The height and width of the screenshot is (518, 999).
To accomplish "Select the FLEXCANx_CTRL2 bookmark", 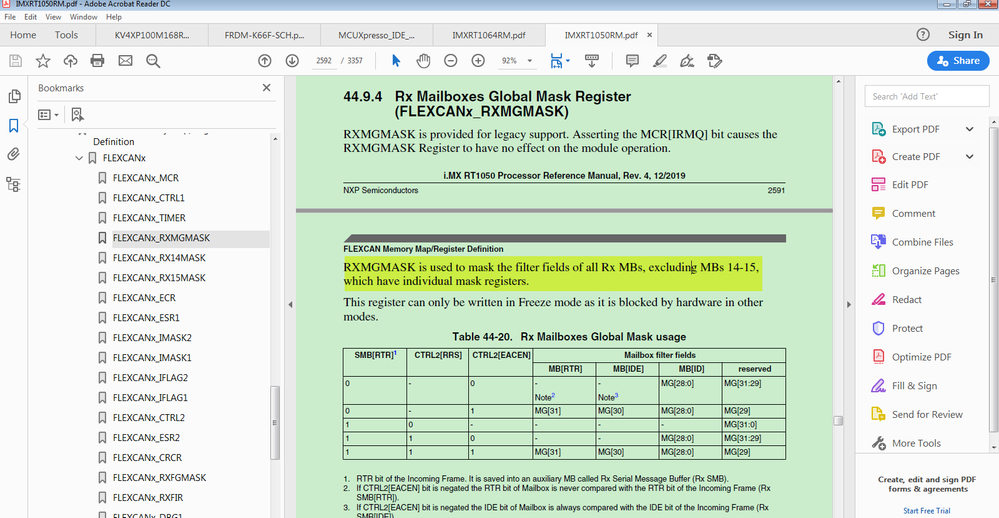I will pos(148,418).
